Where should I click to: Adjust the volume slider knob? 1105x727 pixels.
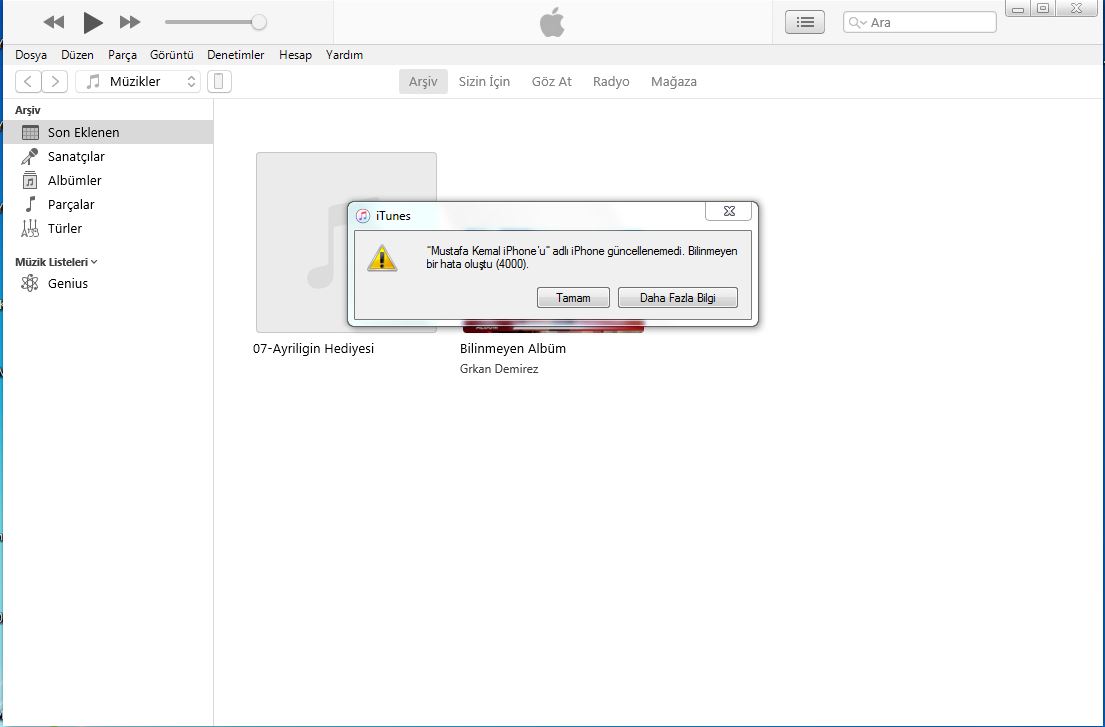[259, 23]
